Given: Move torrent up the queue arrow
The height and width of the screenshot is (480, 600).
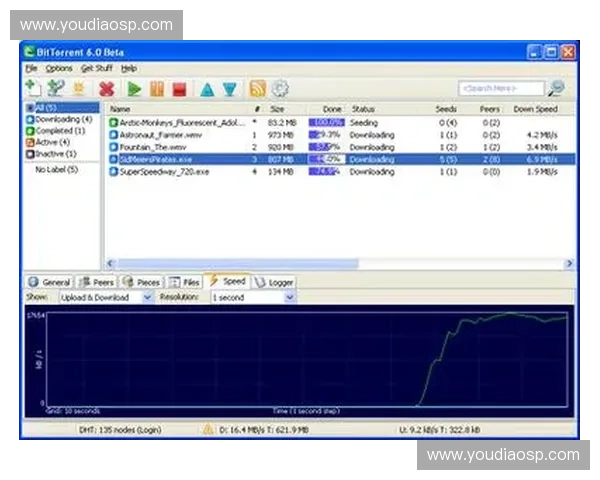Looking at the screenshot, I should pos(207,90).
